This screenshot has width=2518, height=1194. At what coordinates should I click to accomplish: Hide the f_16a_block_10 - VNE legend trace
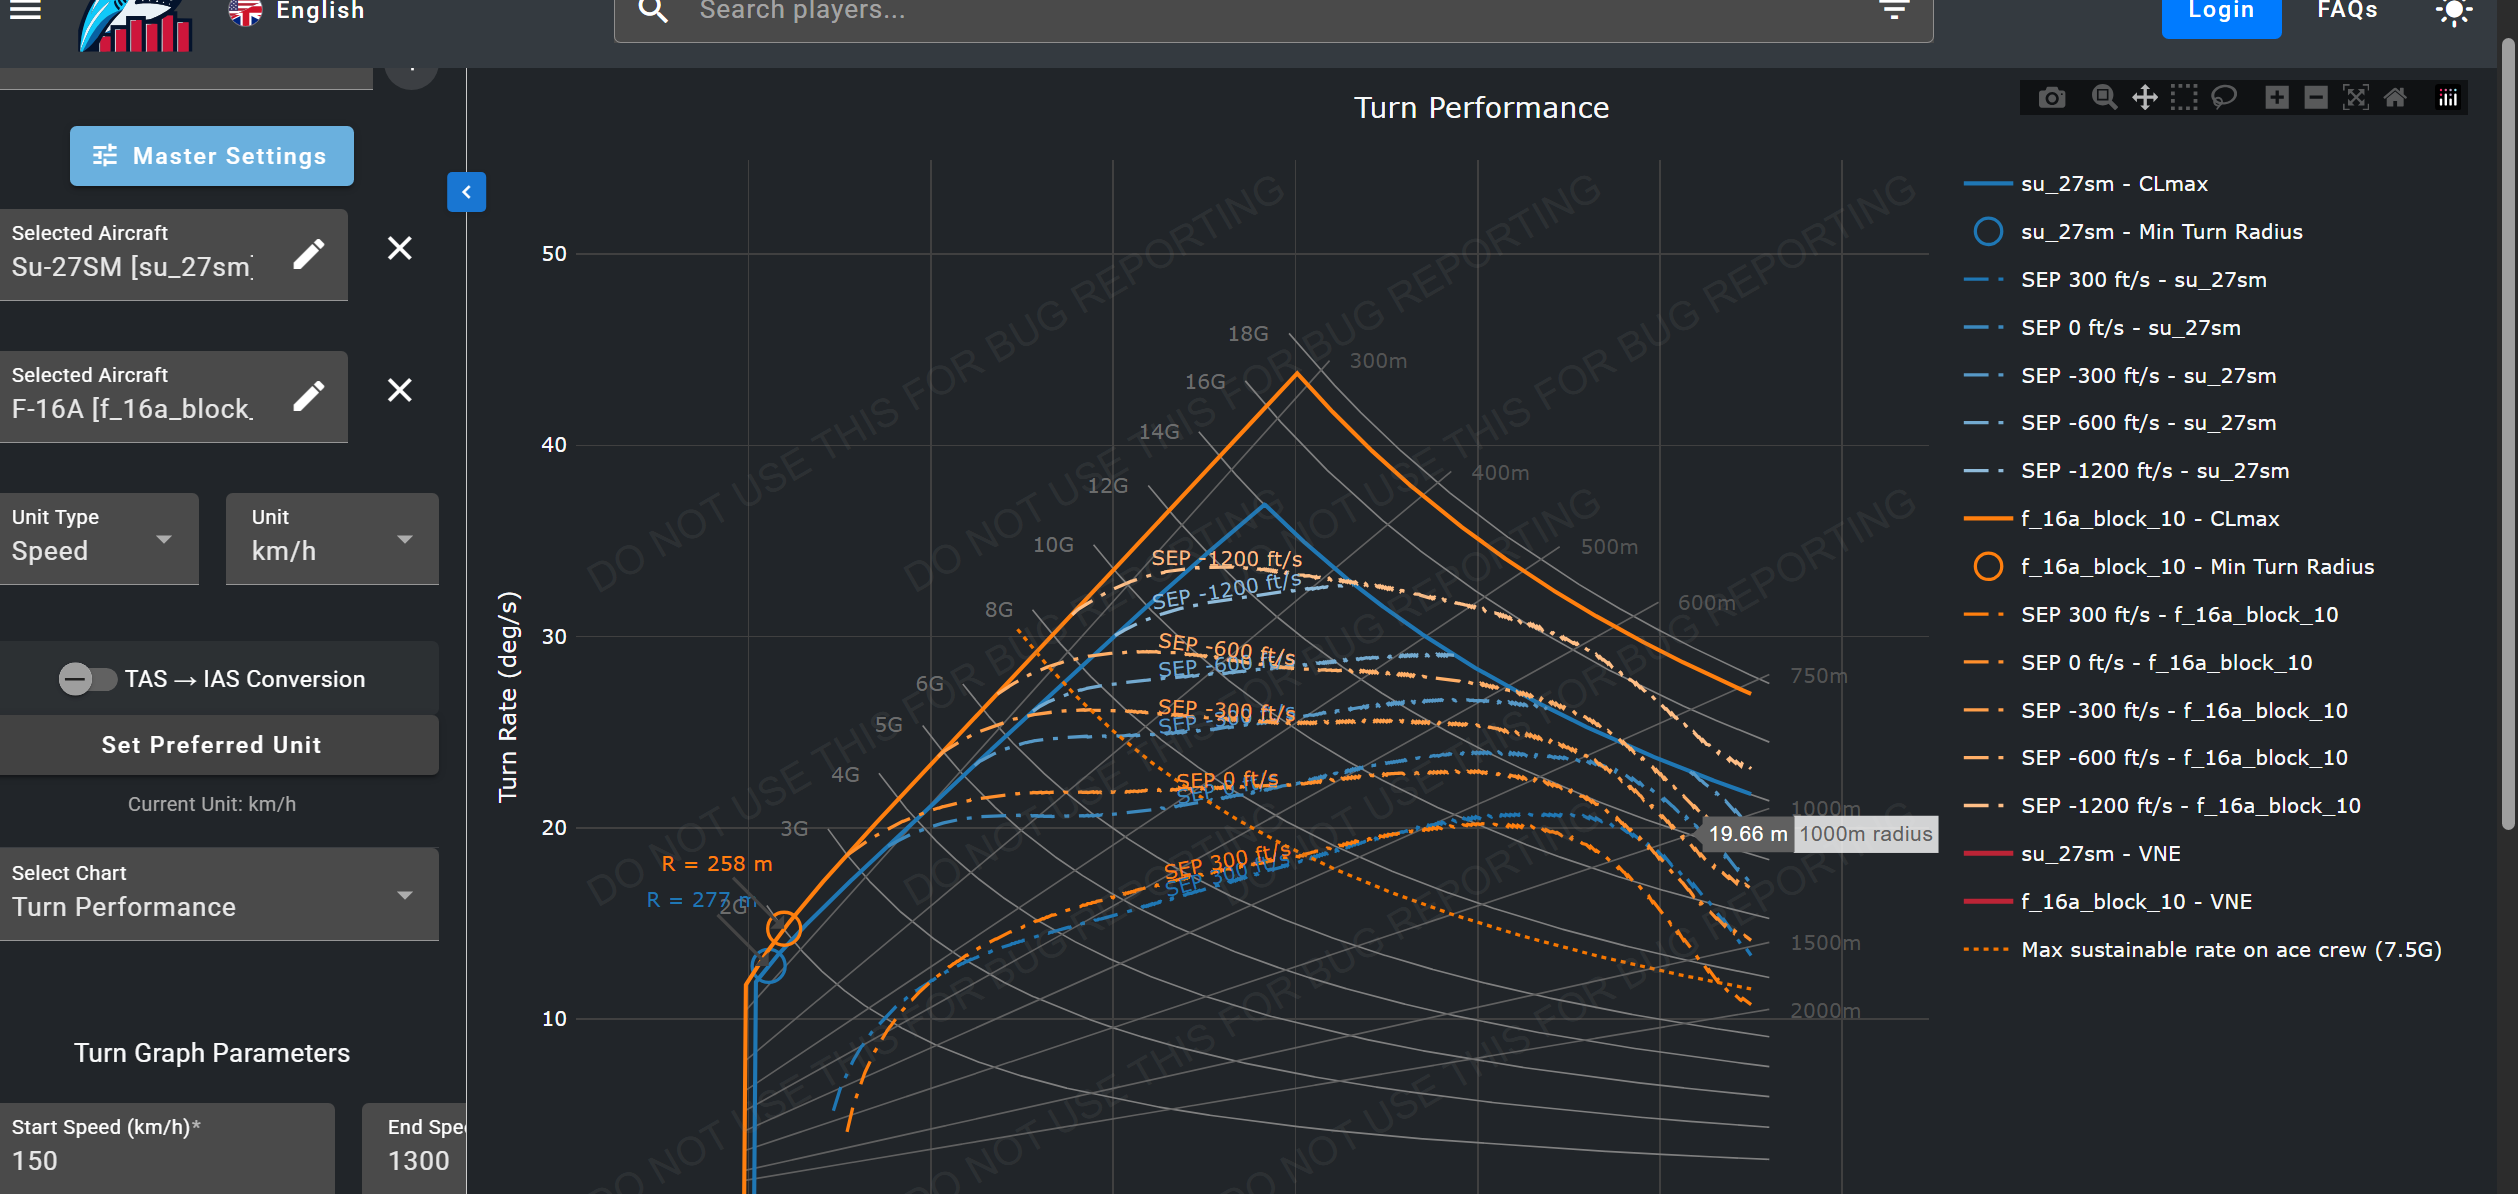click(x=2135, y=902)
